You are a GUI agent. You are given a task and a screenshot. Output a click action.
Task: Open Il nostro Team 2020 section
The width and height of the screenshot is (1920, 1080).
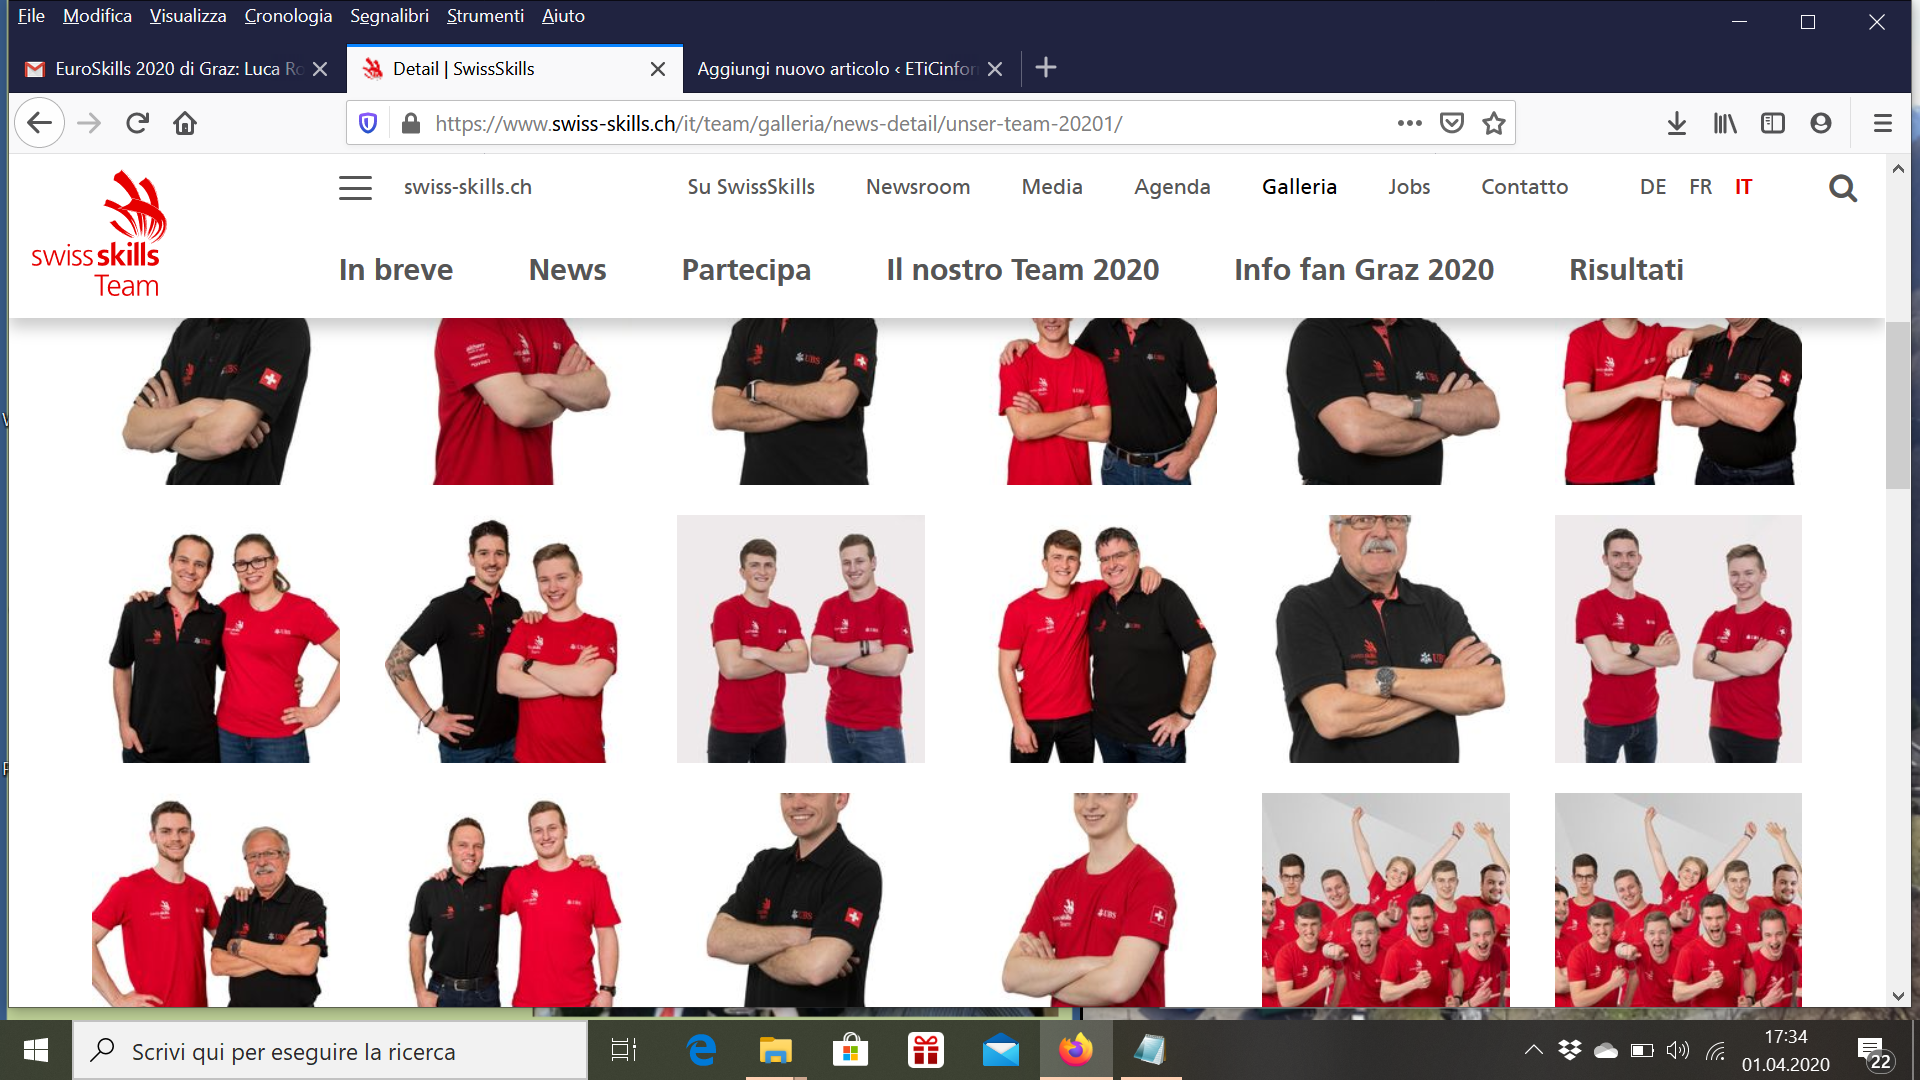tap(1023, 270)
